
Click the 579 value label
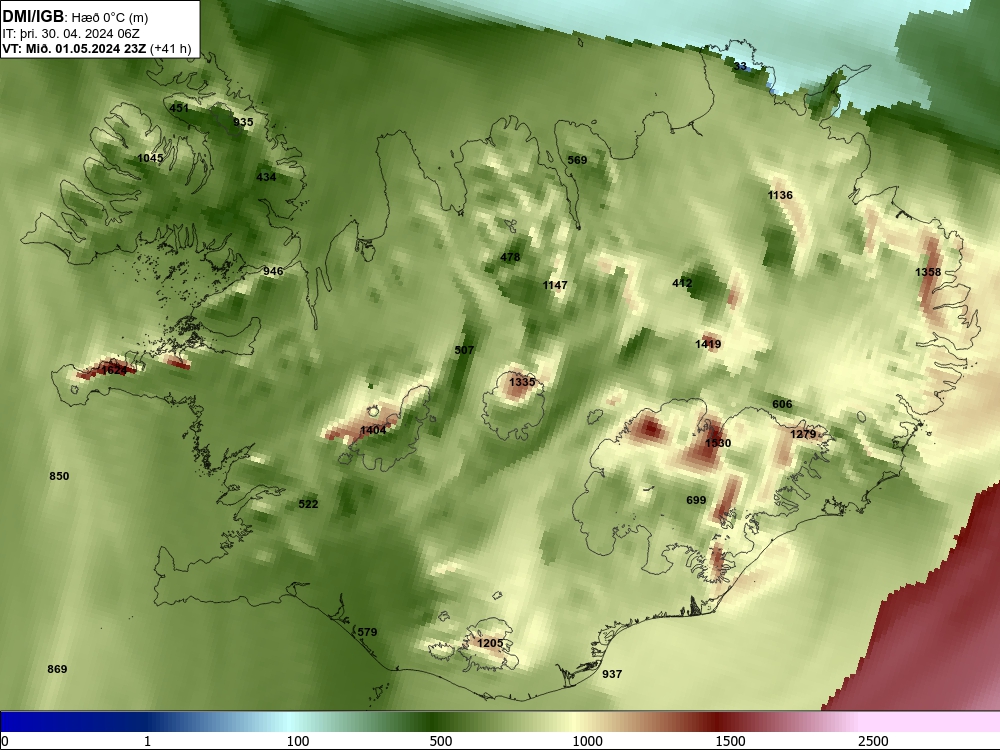tap(367, 631)
